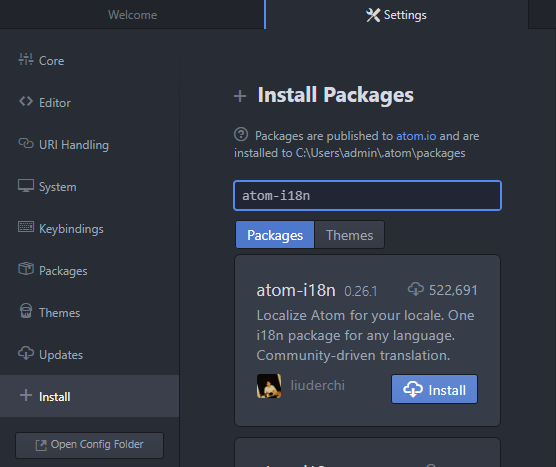Click the liuderchi author avatar
This screenshot has height=467, width=556.
tap(269, 386)
